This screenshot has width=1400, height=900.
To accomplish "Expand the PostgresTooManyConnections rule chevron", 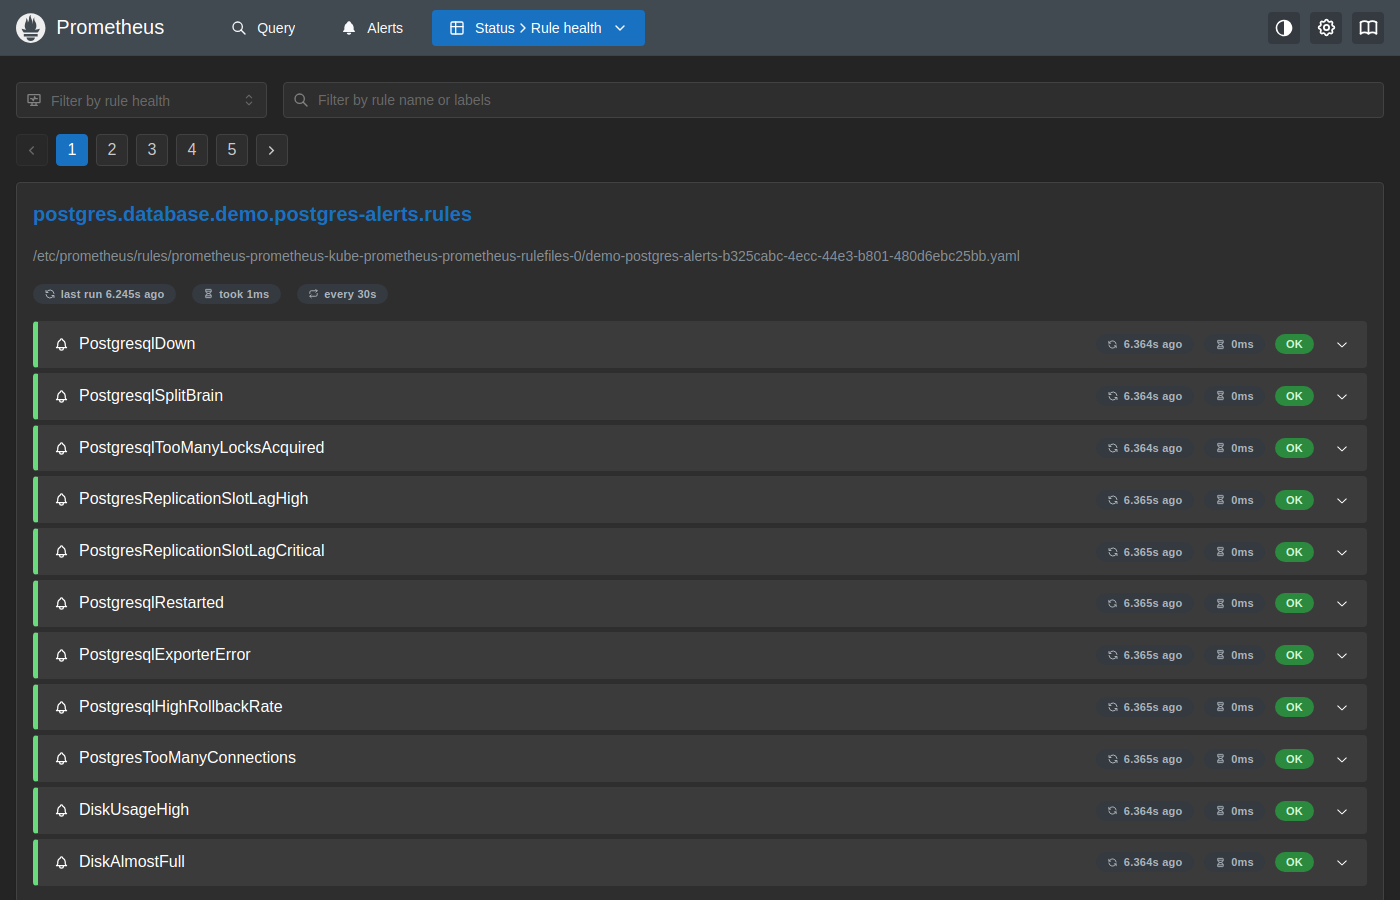I will click(1342, 759).
